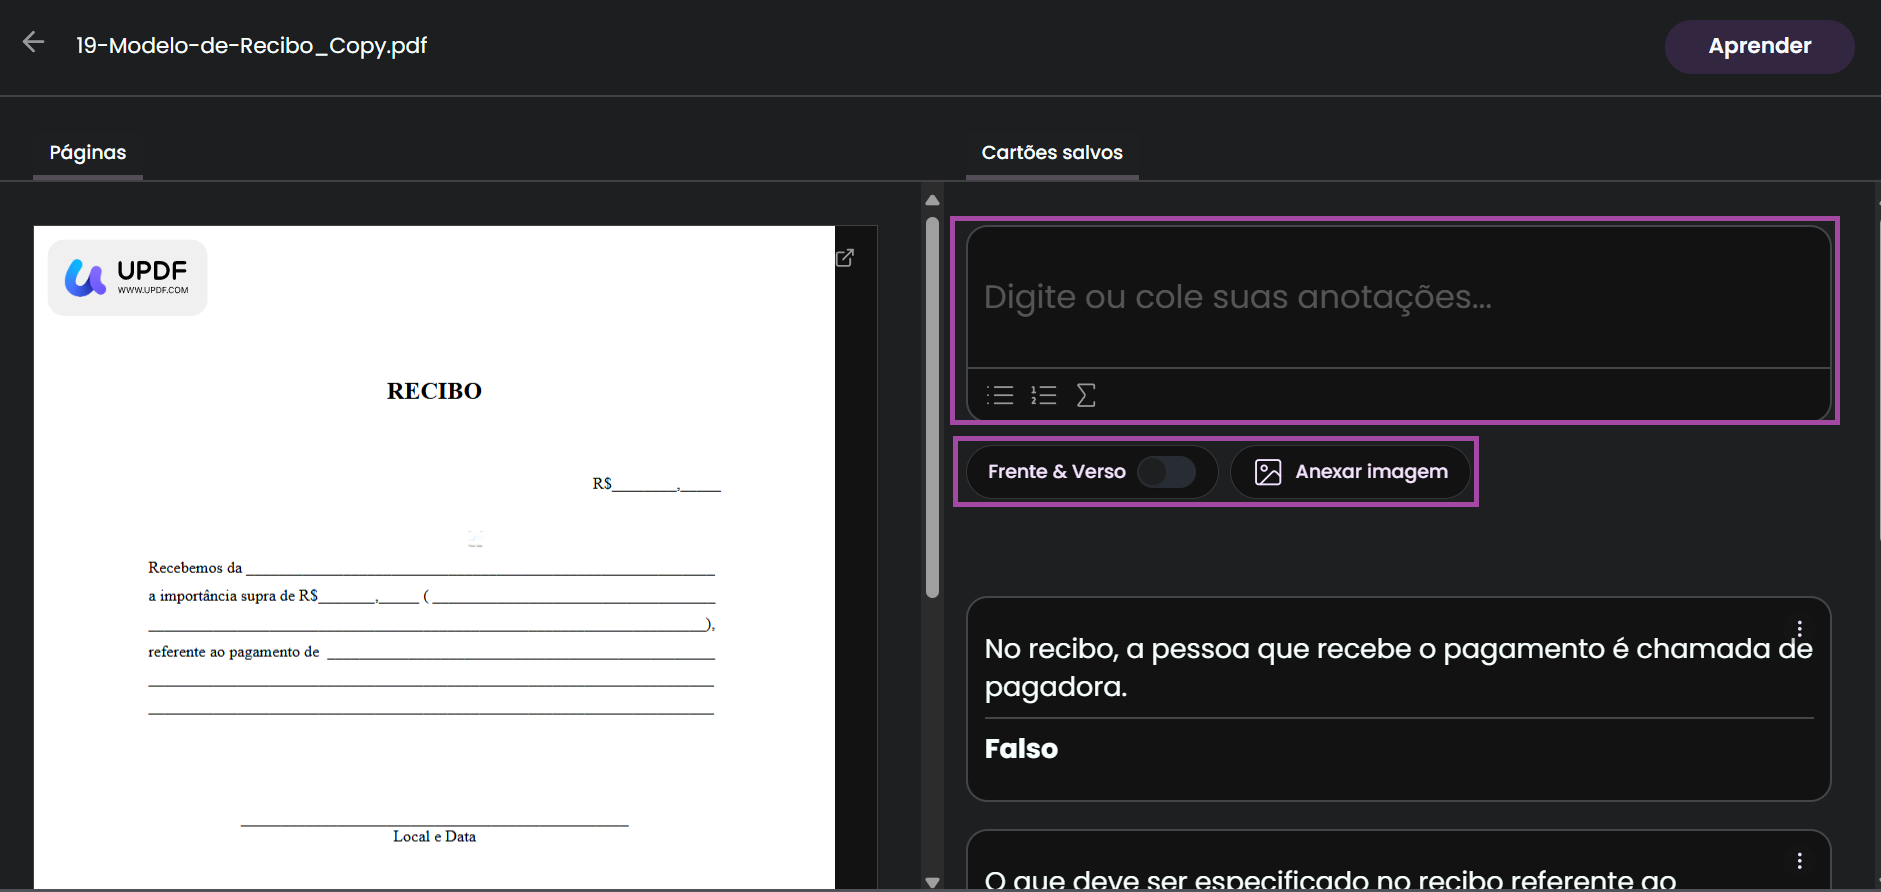Click the scroll up arrow of page panel
Viewport: 1881px width, 892px height.
[x=932, y=200]
